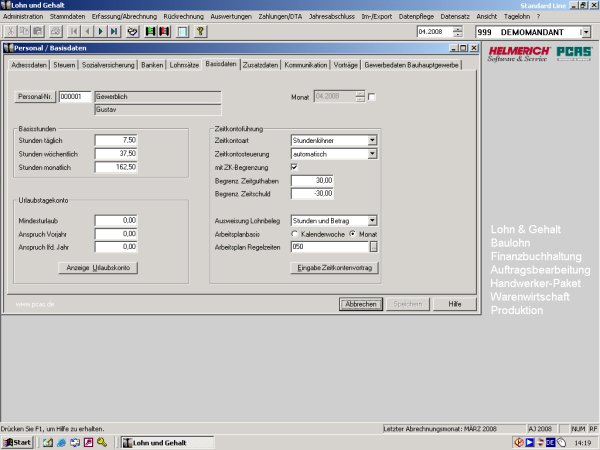Jump to the first record icon
Viewport: 600px width, 450px height.
tap(74, 31)
